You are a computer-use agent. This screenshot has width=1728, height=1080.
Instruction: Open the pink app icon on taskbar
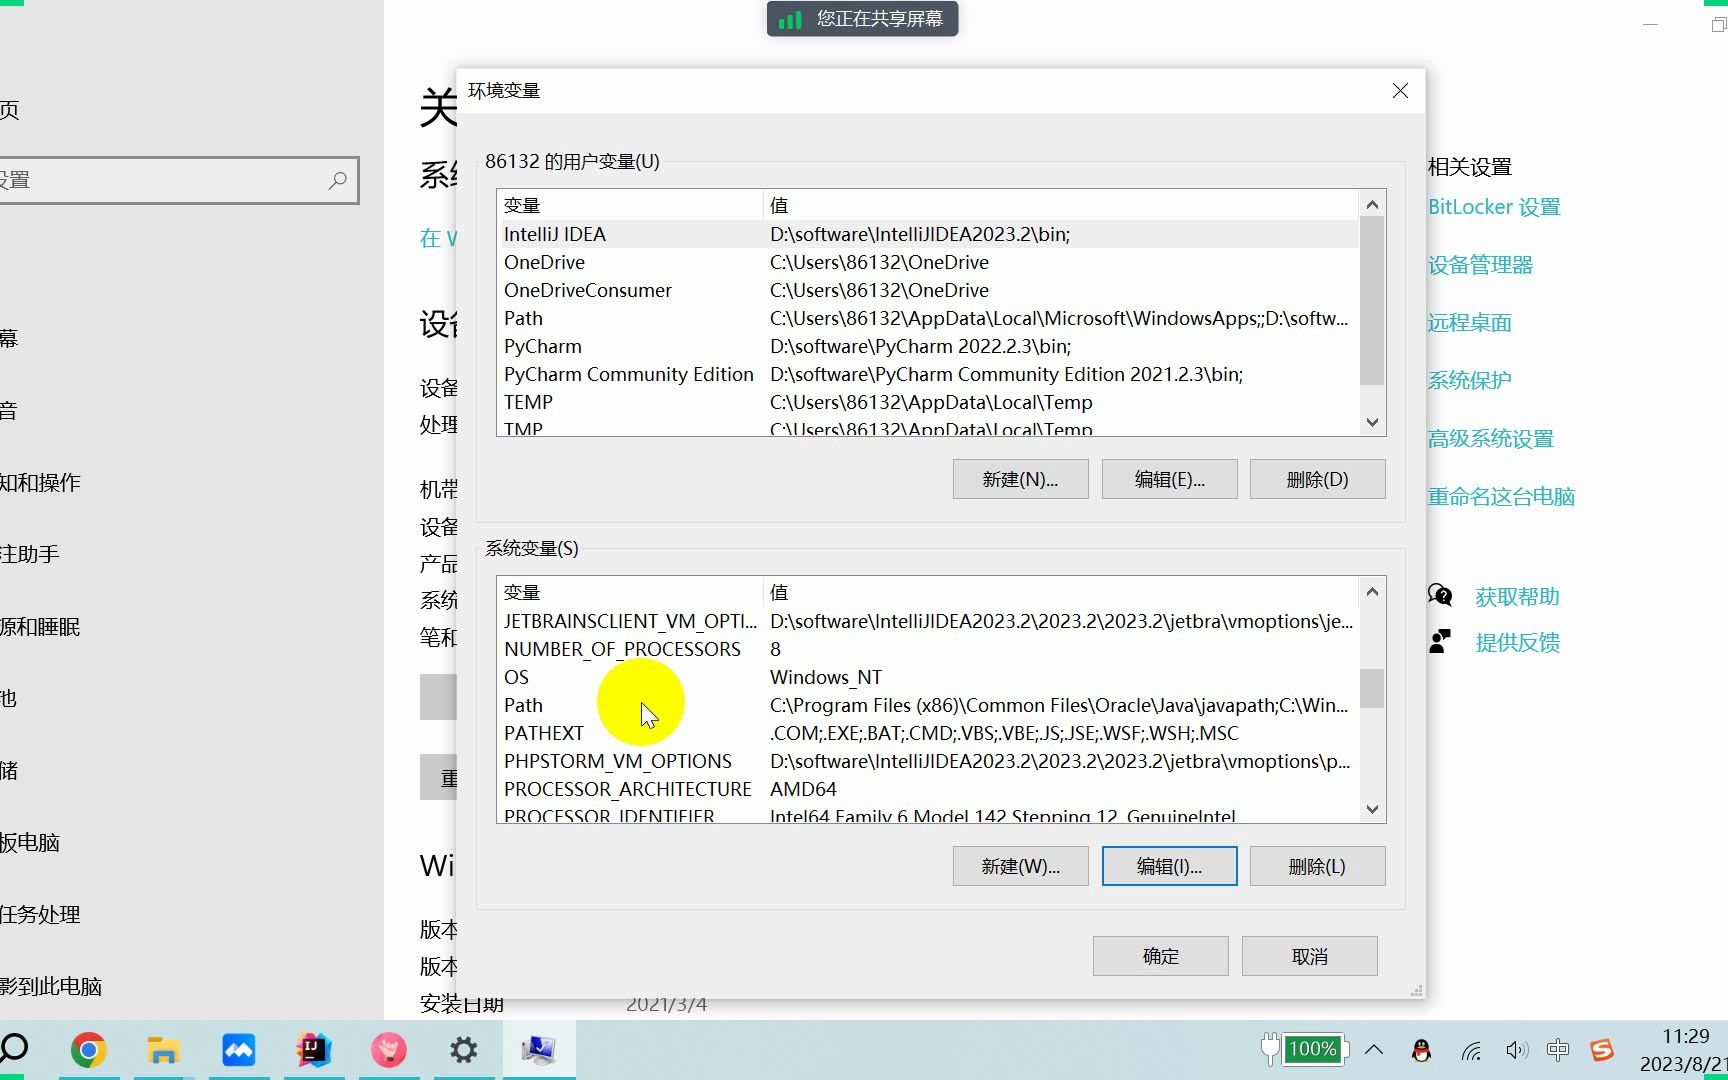(388, 1050)
